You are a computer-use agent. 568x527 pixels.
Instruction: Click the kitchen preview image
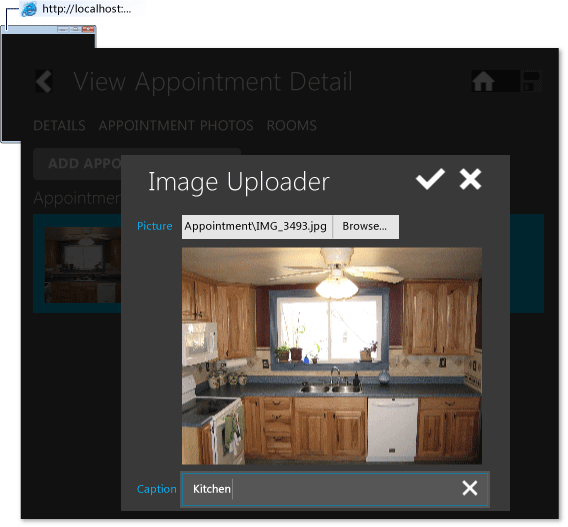[x=331, y=356]
